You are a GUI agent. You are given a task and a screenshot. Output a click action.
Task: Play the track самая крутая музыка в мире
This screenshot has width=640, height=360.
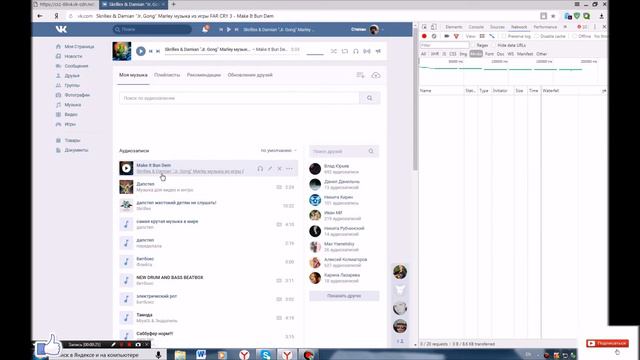(x=126, y=224)
